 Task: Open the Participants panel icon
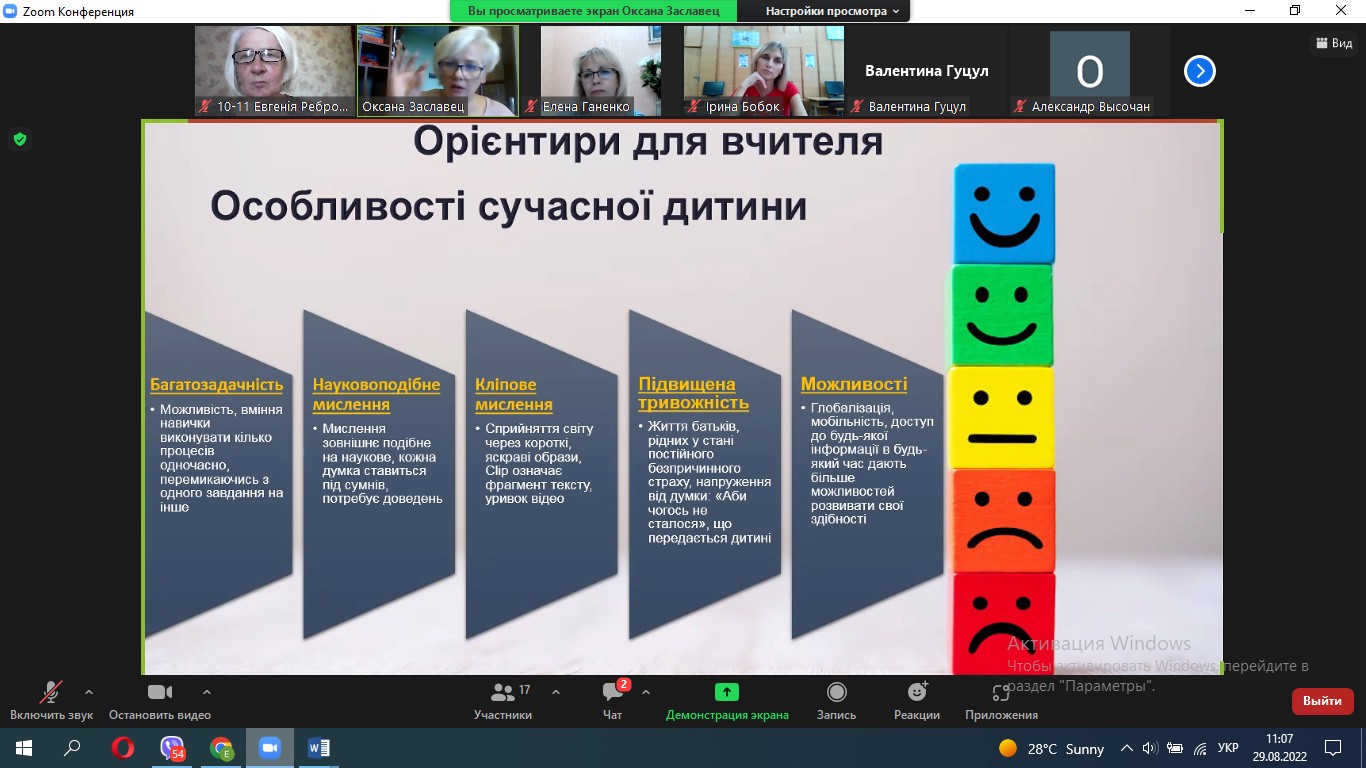click(503, 693)
